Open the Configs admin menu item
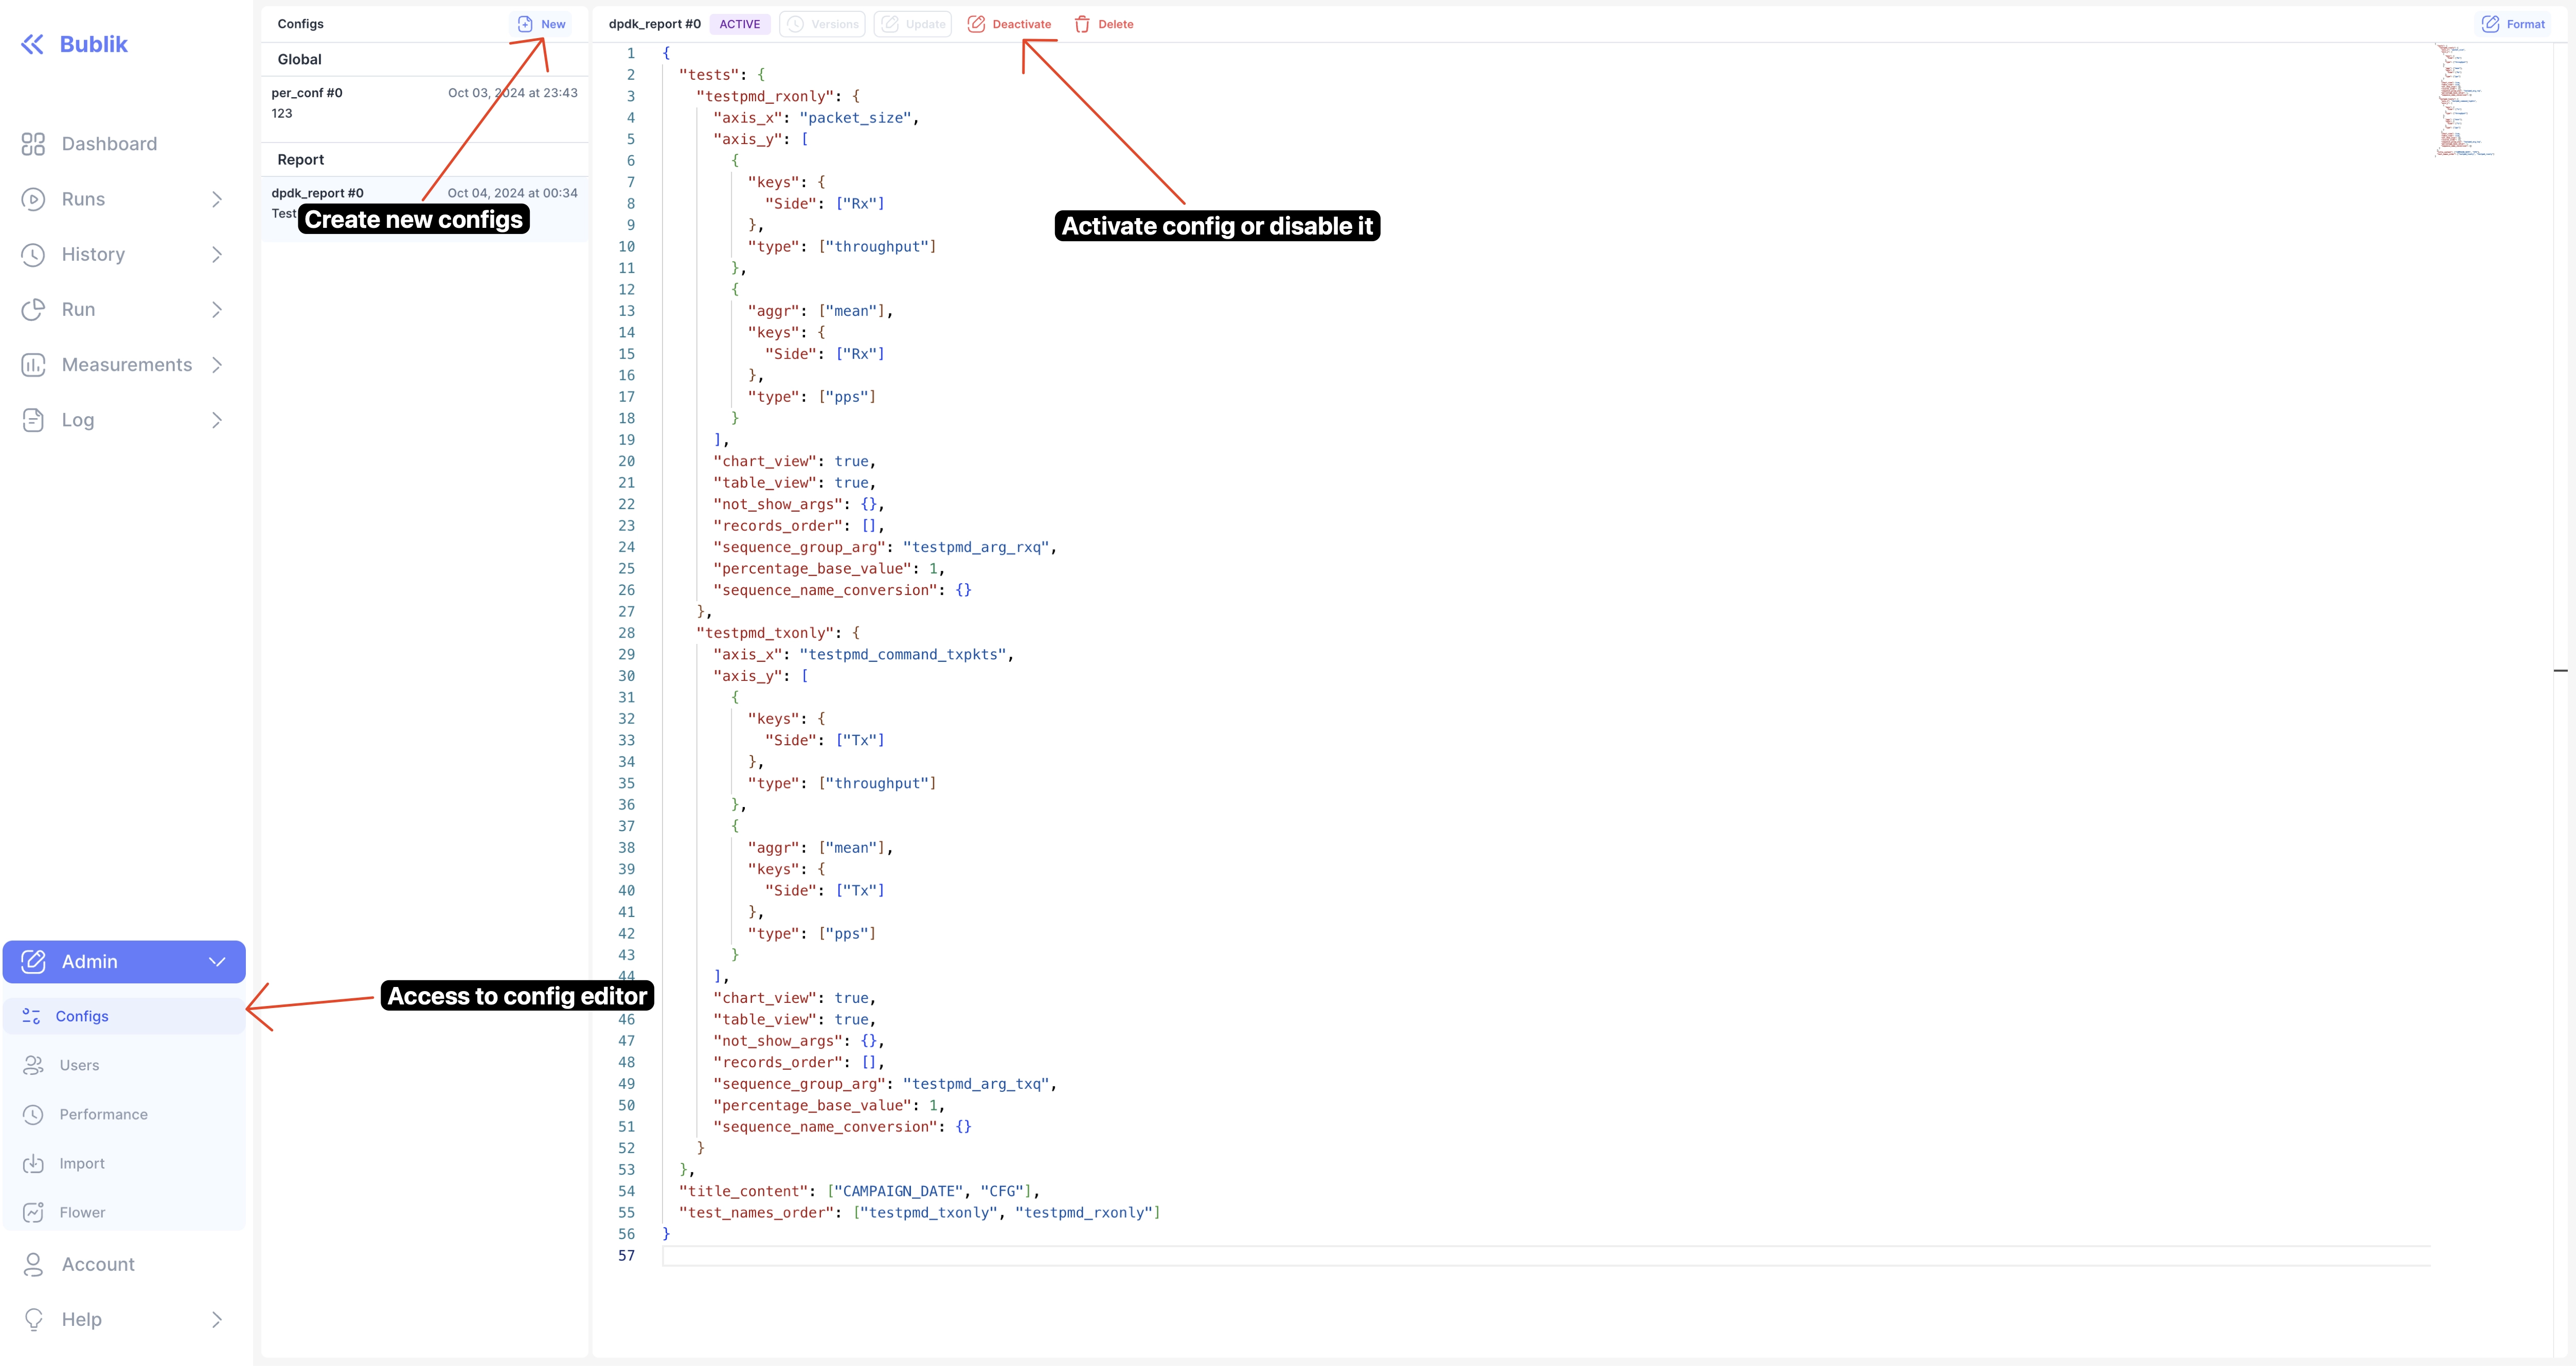The height and width of the screenshot is (1366, 2576). coord(82,1016)
